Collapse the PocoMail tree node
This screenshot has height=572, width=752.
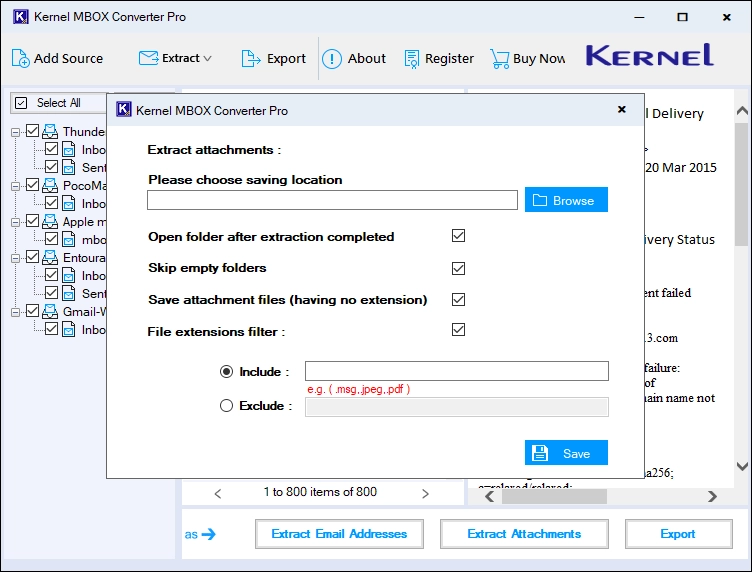tap(15, 186)
